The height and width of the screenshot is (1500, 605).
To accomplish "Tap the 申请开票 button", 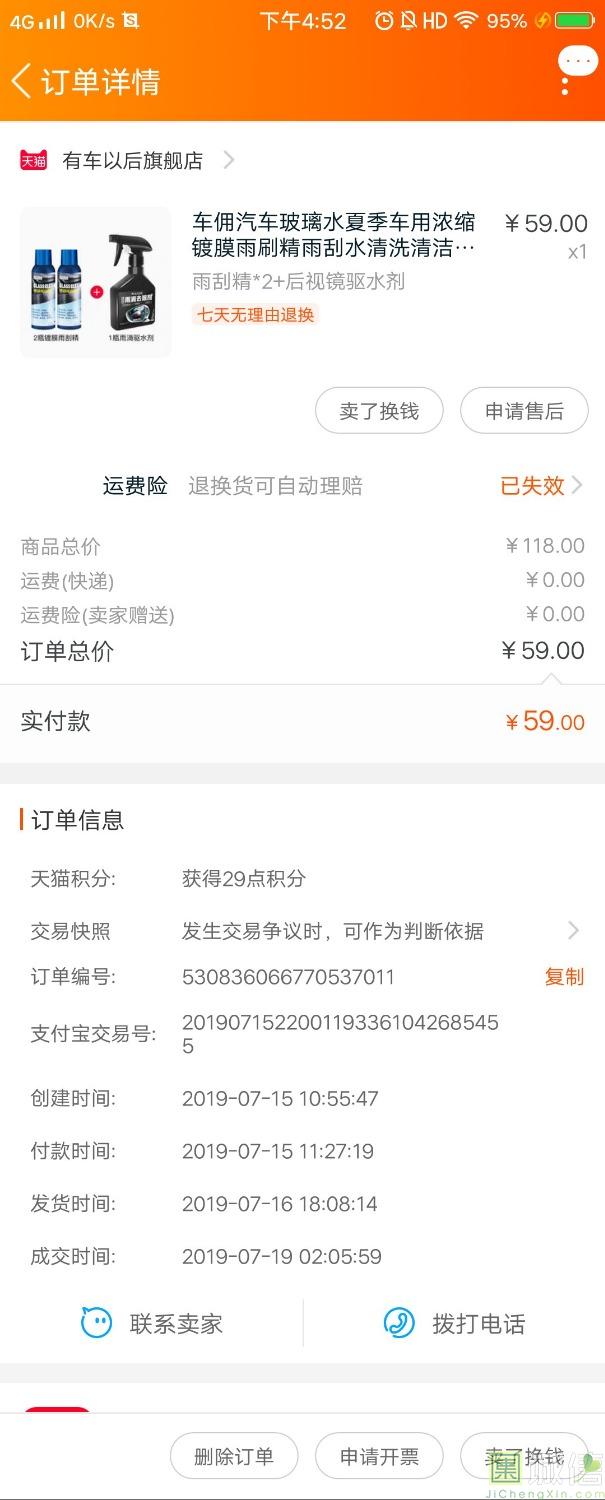I will tap(379, 1457).
